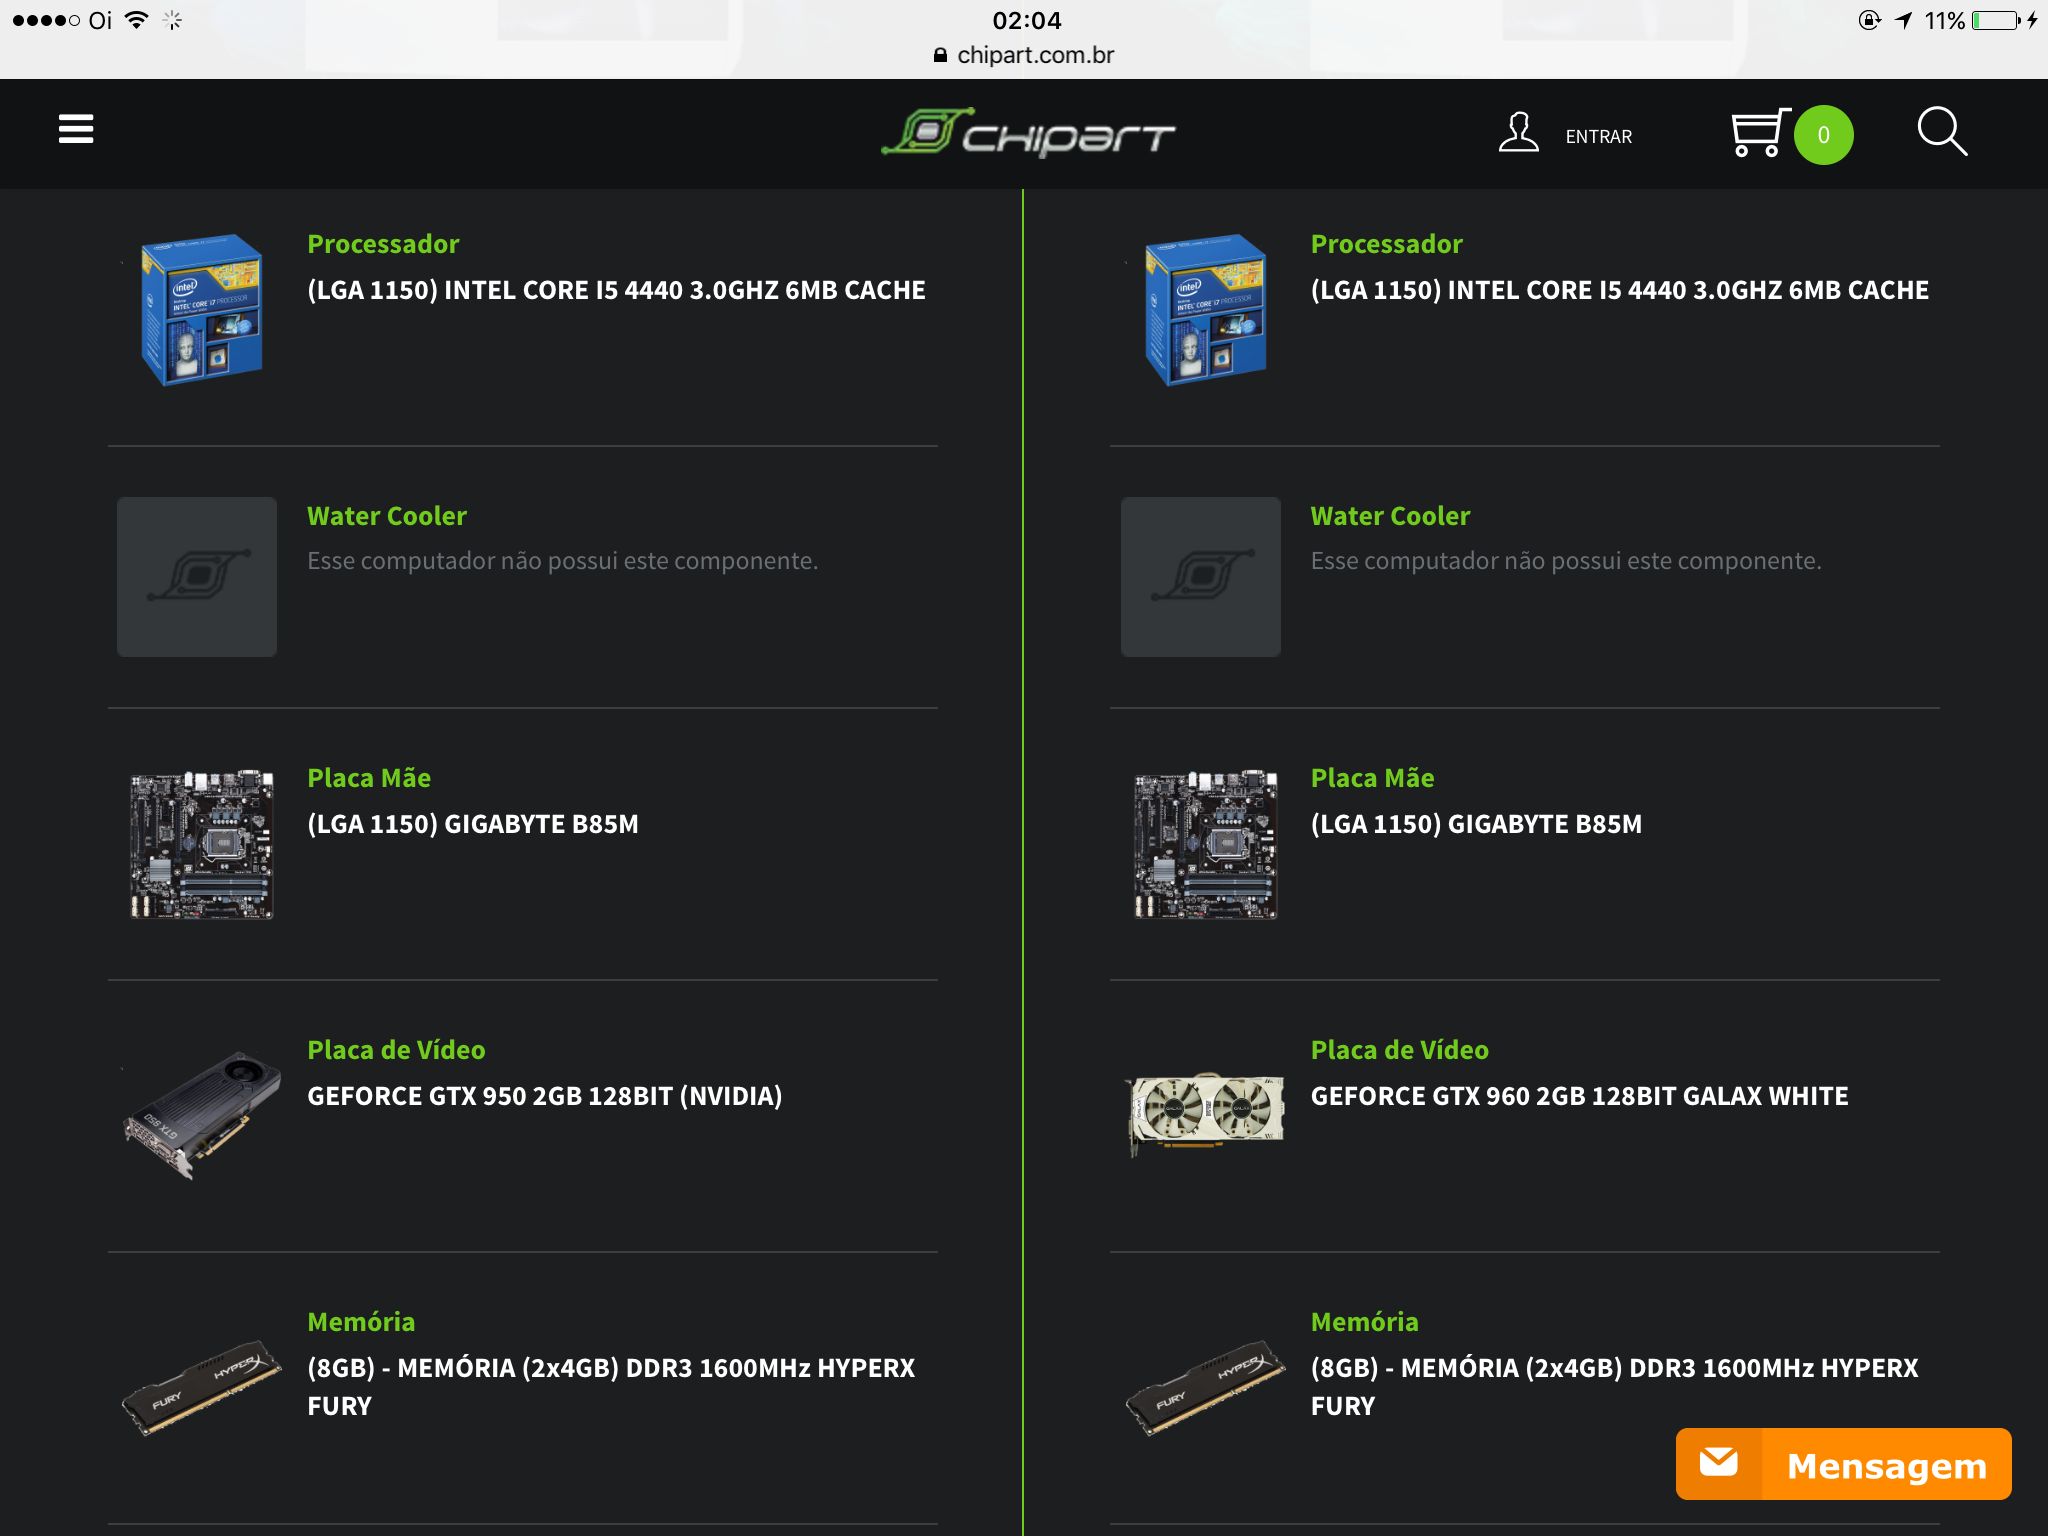
Task: Click left column Memória heading
Action: (361, 1322)
